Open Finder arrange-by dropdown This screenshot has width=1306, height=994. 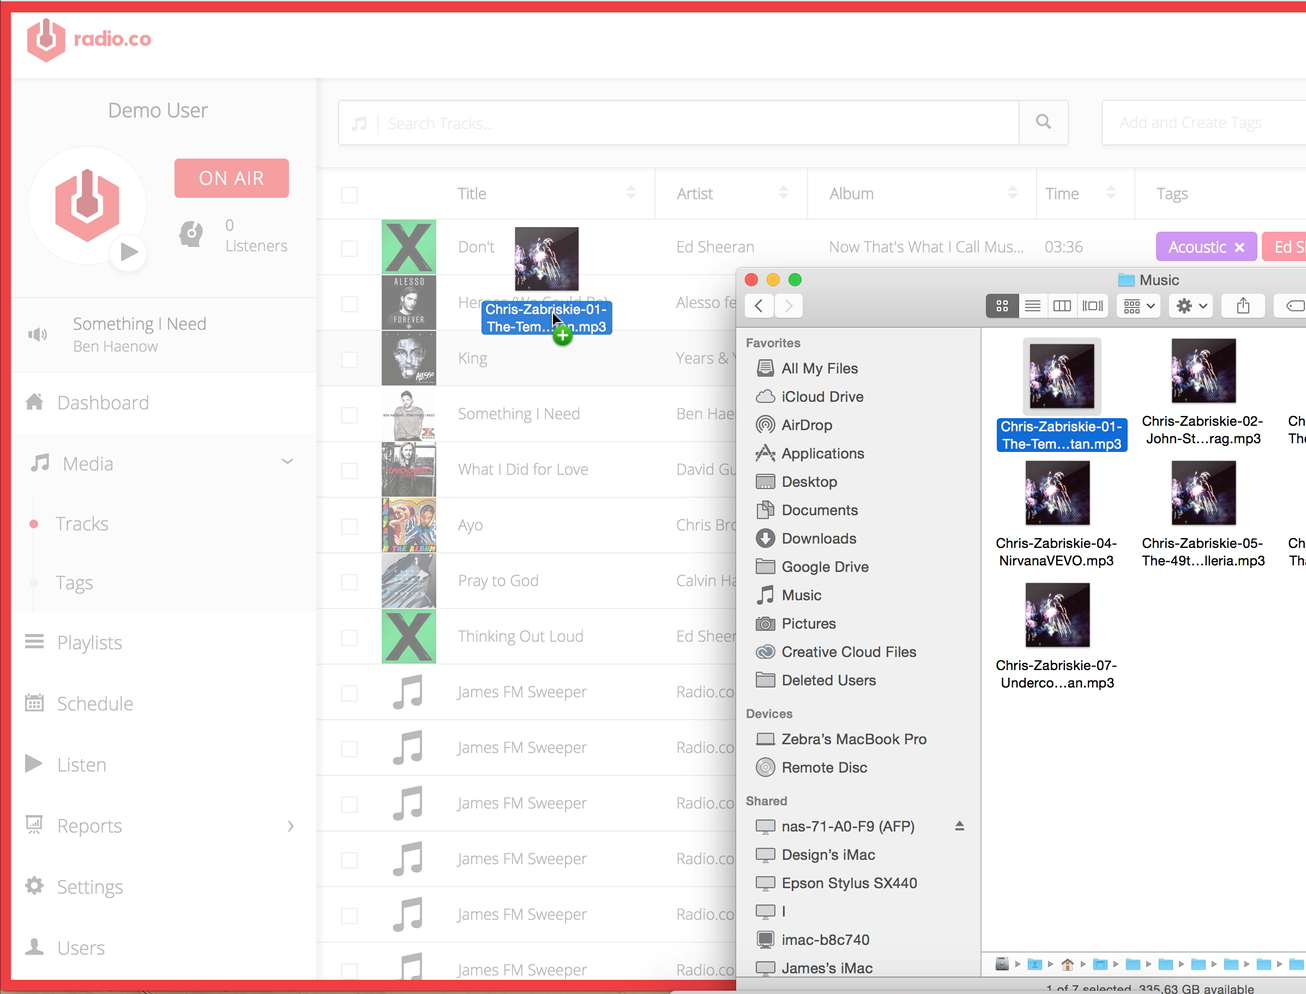point(1139,306)
